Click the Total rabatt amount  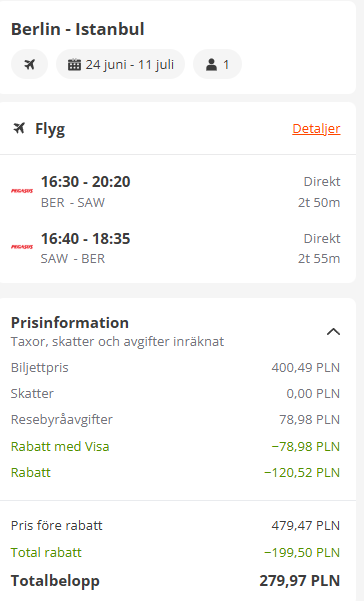coord(302,552)
